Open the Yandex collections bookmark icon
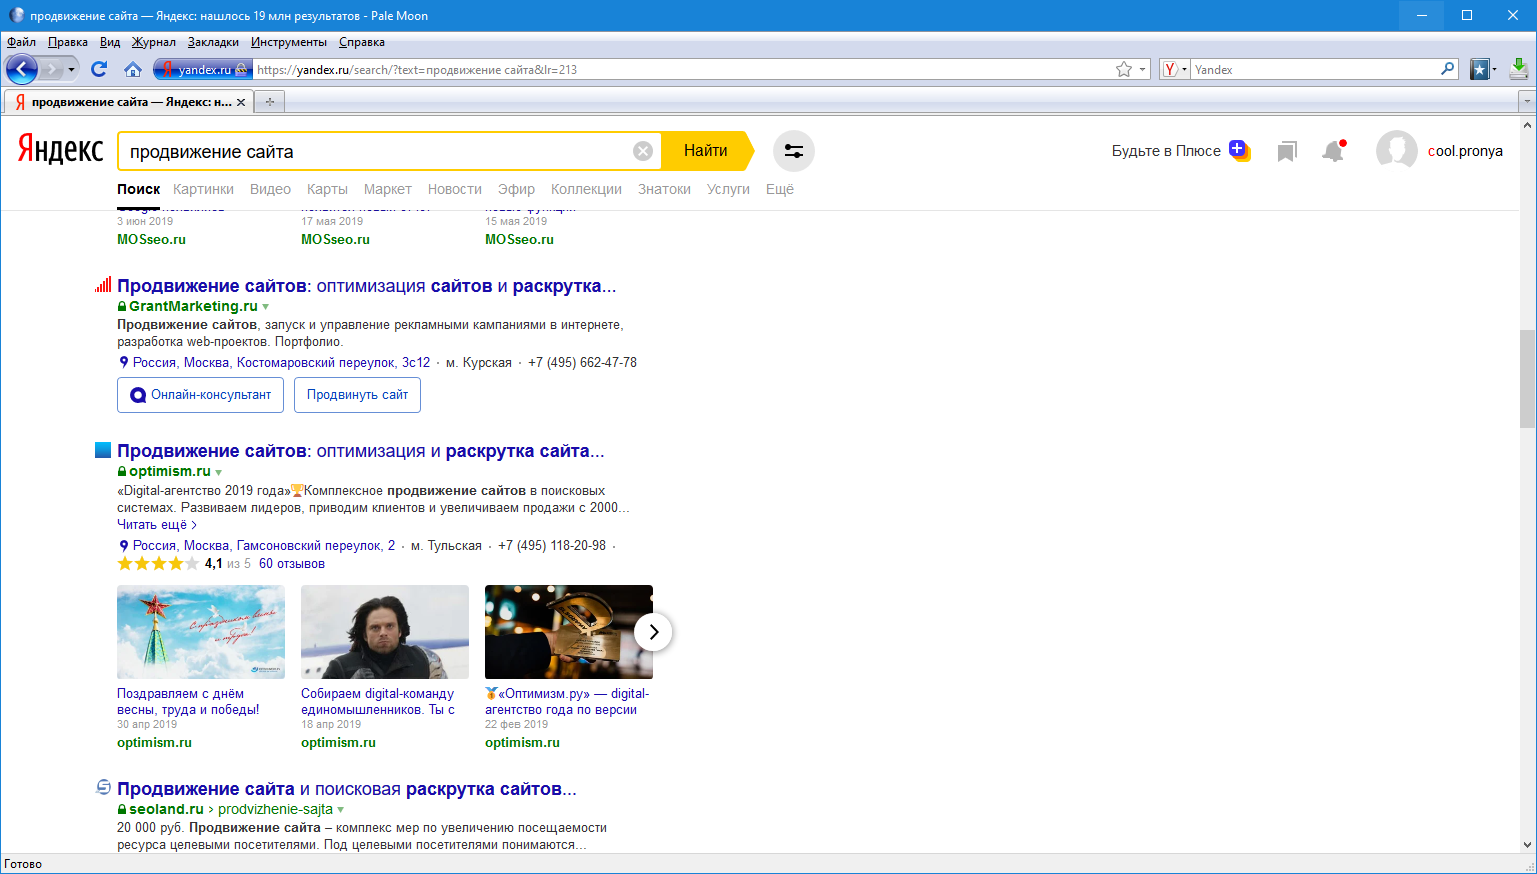This screenshot has height=874, width=1537. click(1287, 151)
